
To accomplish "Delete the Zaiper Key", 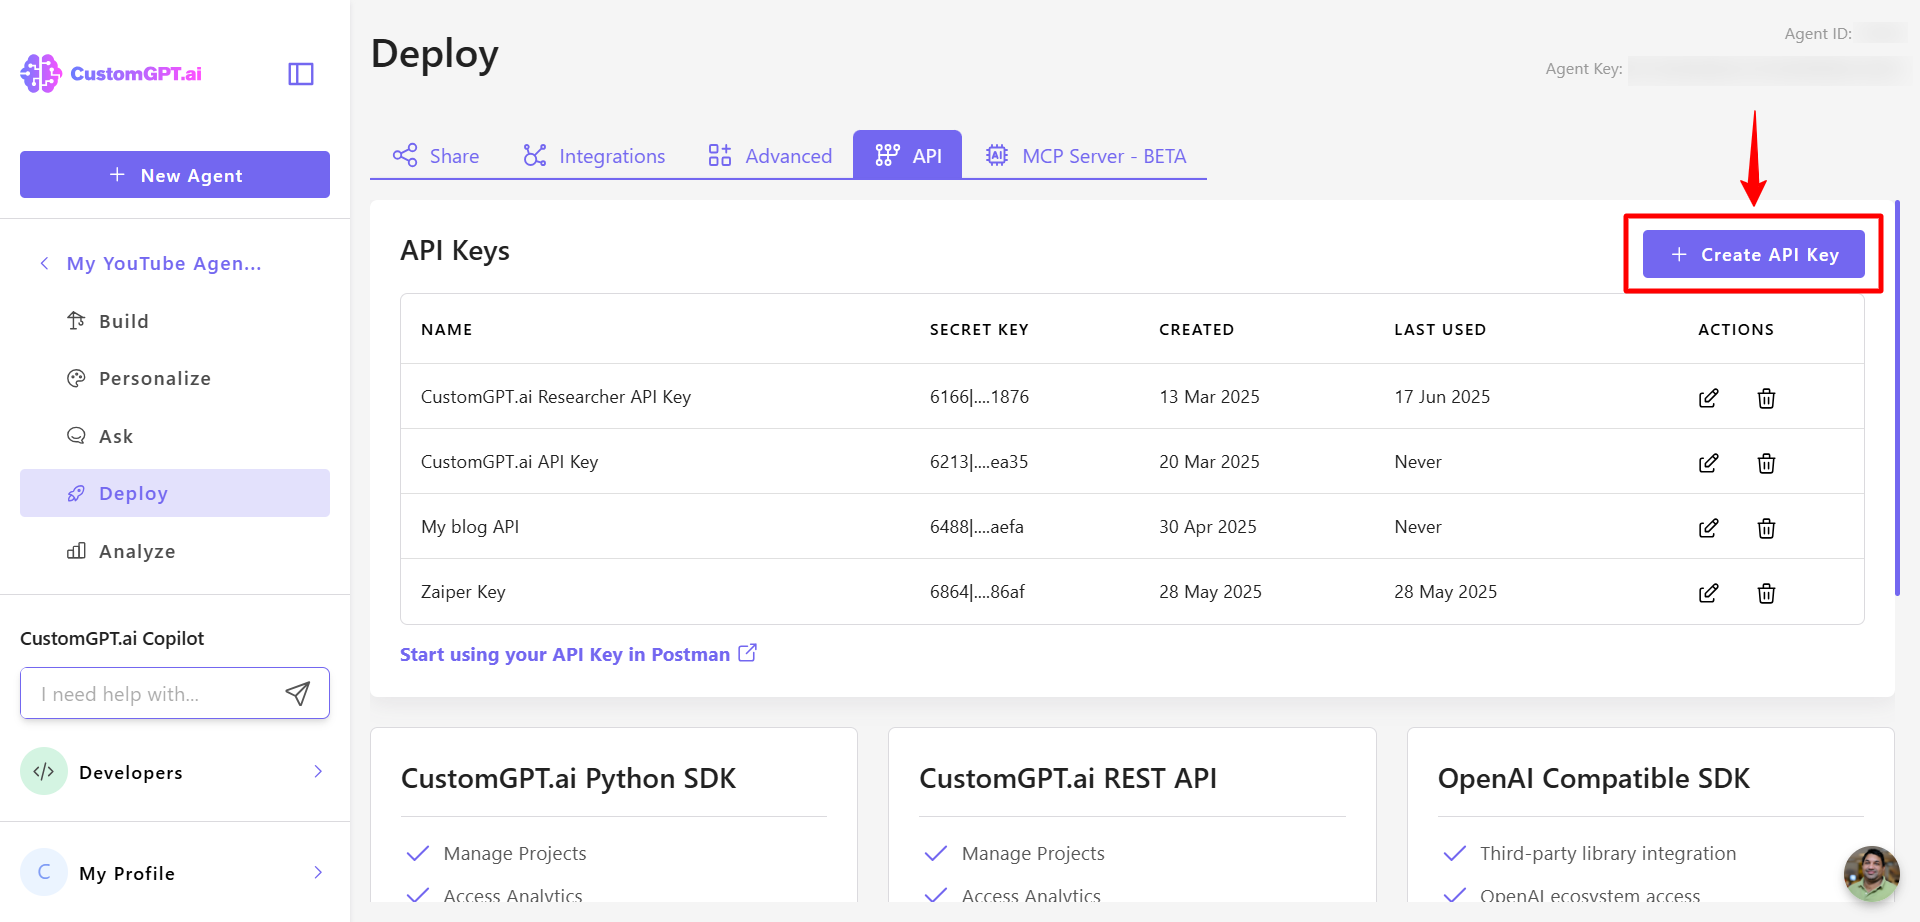I will pyautogui.click(x=1767, y=593).
